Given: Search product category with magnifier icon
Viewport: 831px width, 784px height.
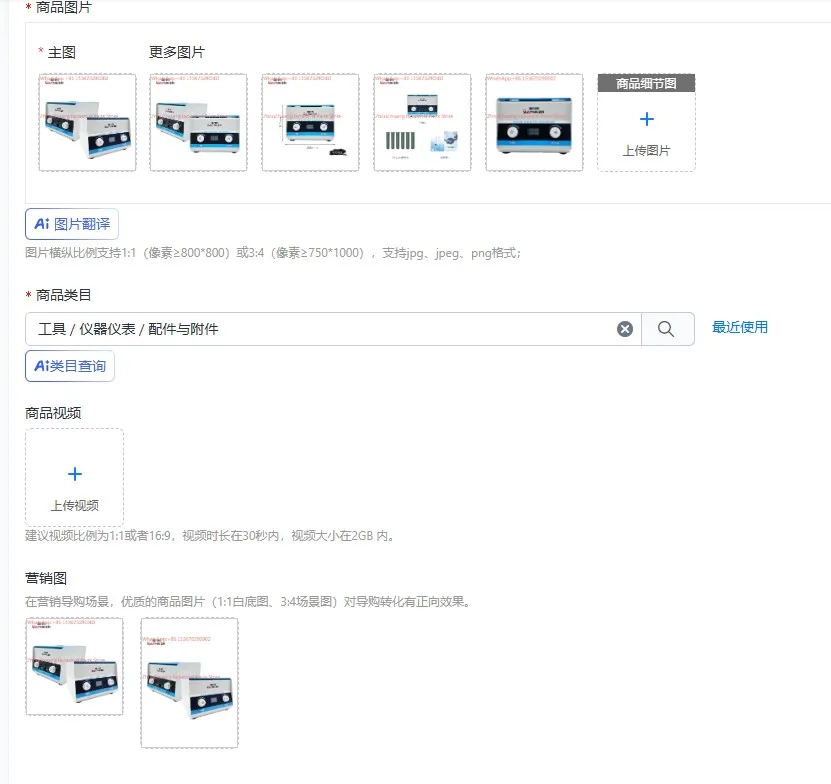Looking at the screenshot, I should tap(666, 329).
